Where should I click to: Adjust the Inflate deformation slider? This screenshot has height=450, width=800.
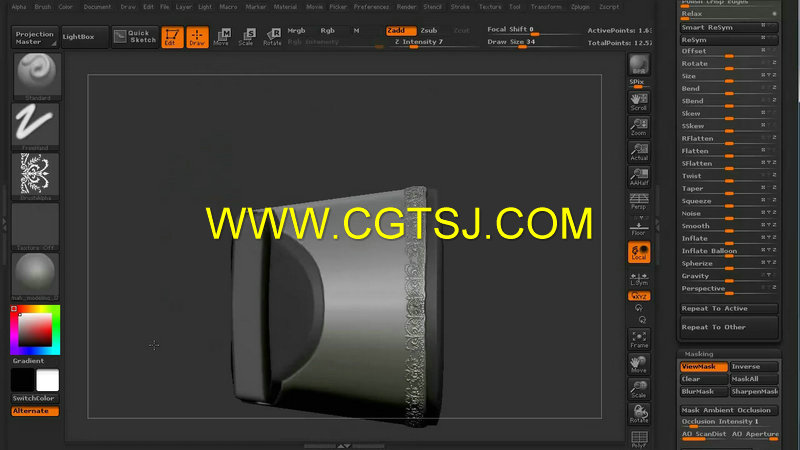pyautogui.click(x=729, y=239)
